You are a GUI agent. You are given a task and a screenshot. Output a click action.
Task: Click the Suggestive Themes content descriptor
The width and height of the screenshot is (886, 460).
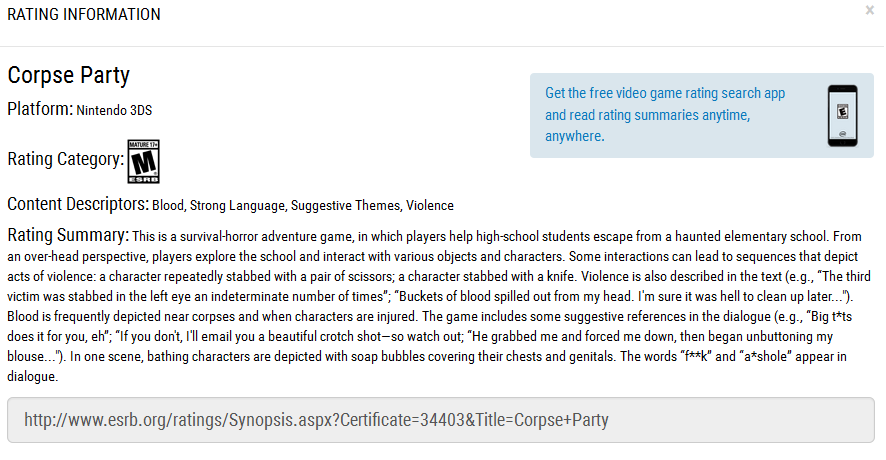coord(345,206)
